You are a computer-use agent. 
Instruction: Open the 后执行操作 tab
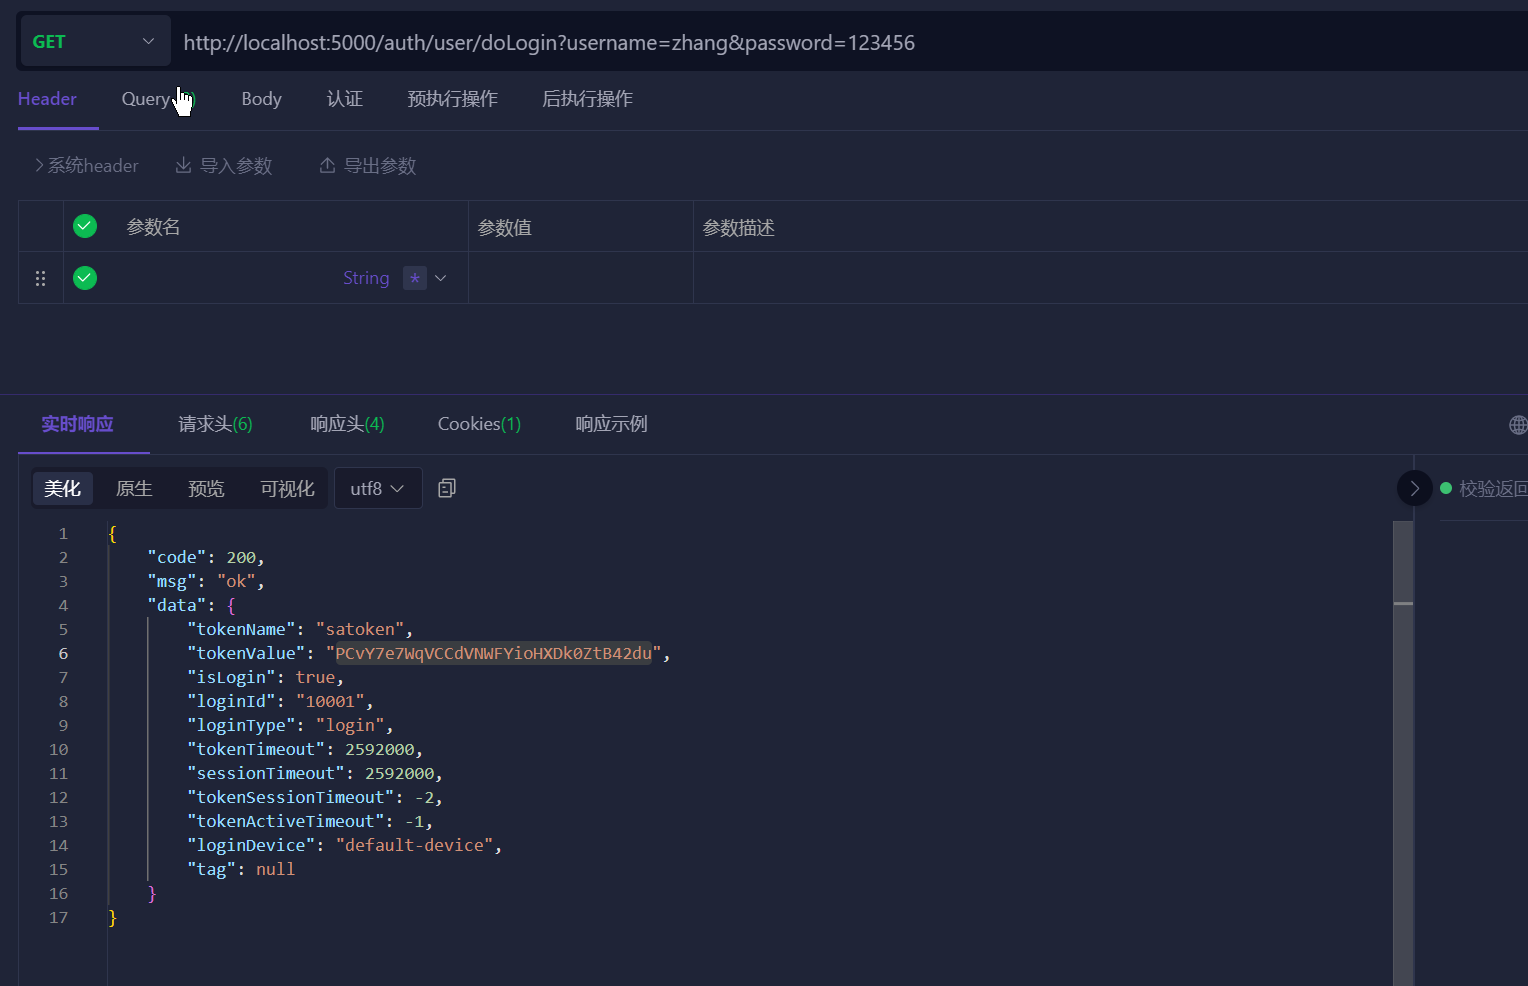(587, 99)
